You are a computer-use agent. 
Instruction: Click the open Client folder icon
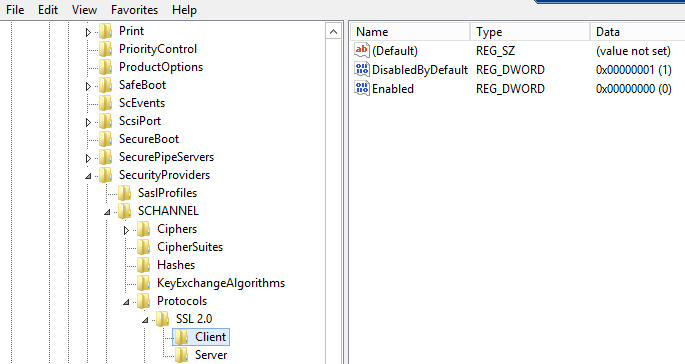(x=181, y=337)
